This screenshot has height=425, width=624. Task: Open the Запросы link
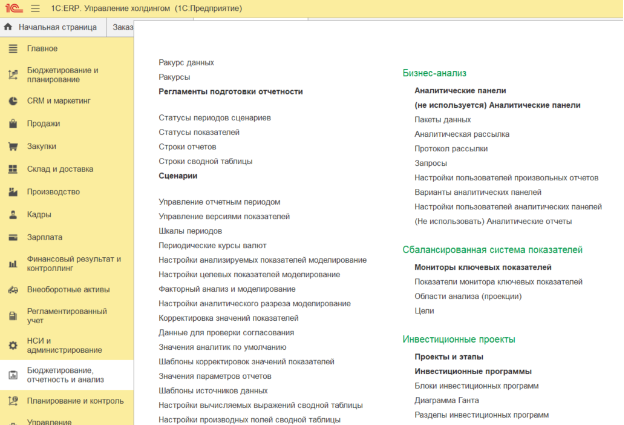coord(431,163)
